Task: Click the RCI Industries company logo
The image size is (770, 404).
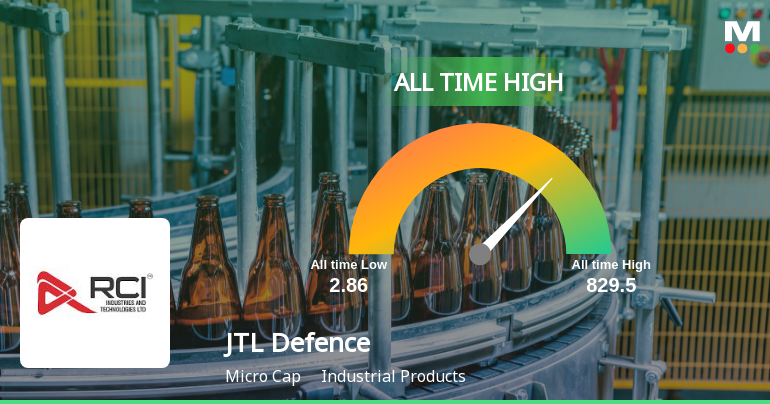Action: (95, 293)
